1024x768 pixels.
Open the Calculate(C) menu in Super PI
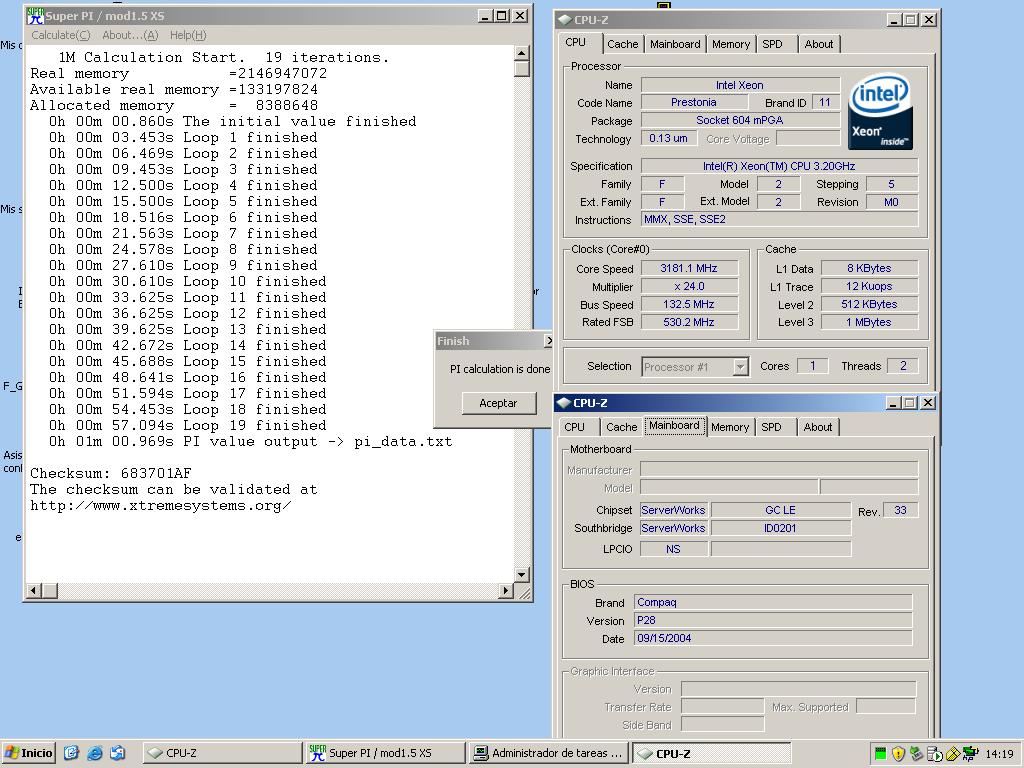tap(61, 35)
